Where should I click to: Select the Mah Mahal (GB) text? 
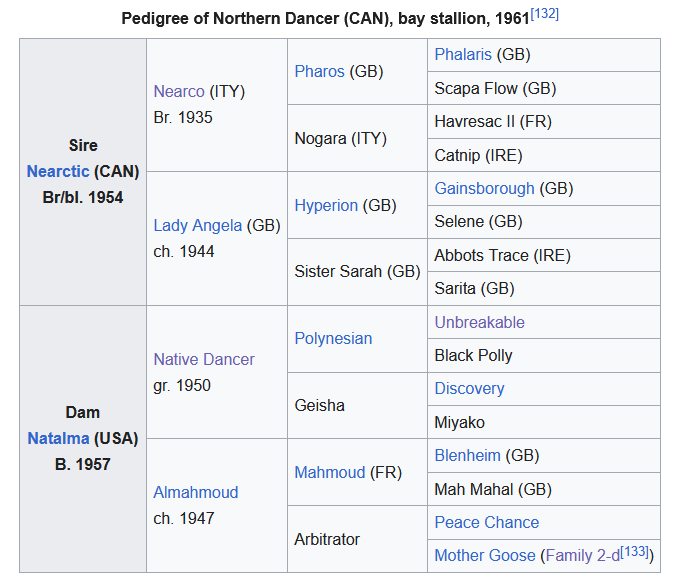point(493,490)
